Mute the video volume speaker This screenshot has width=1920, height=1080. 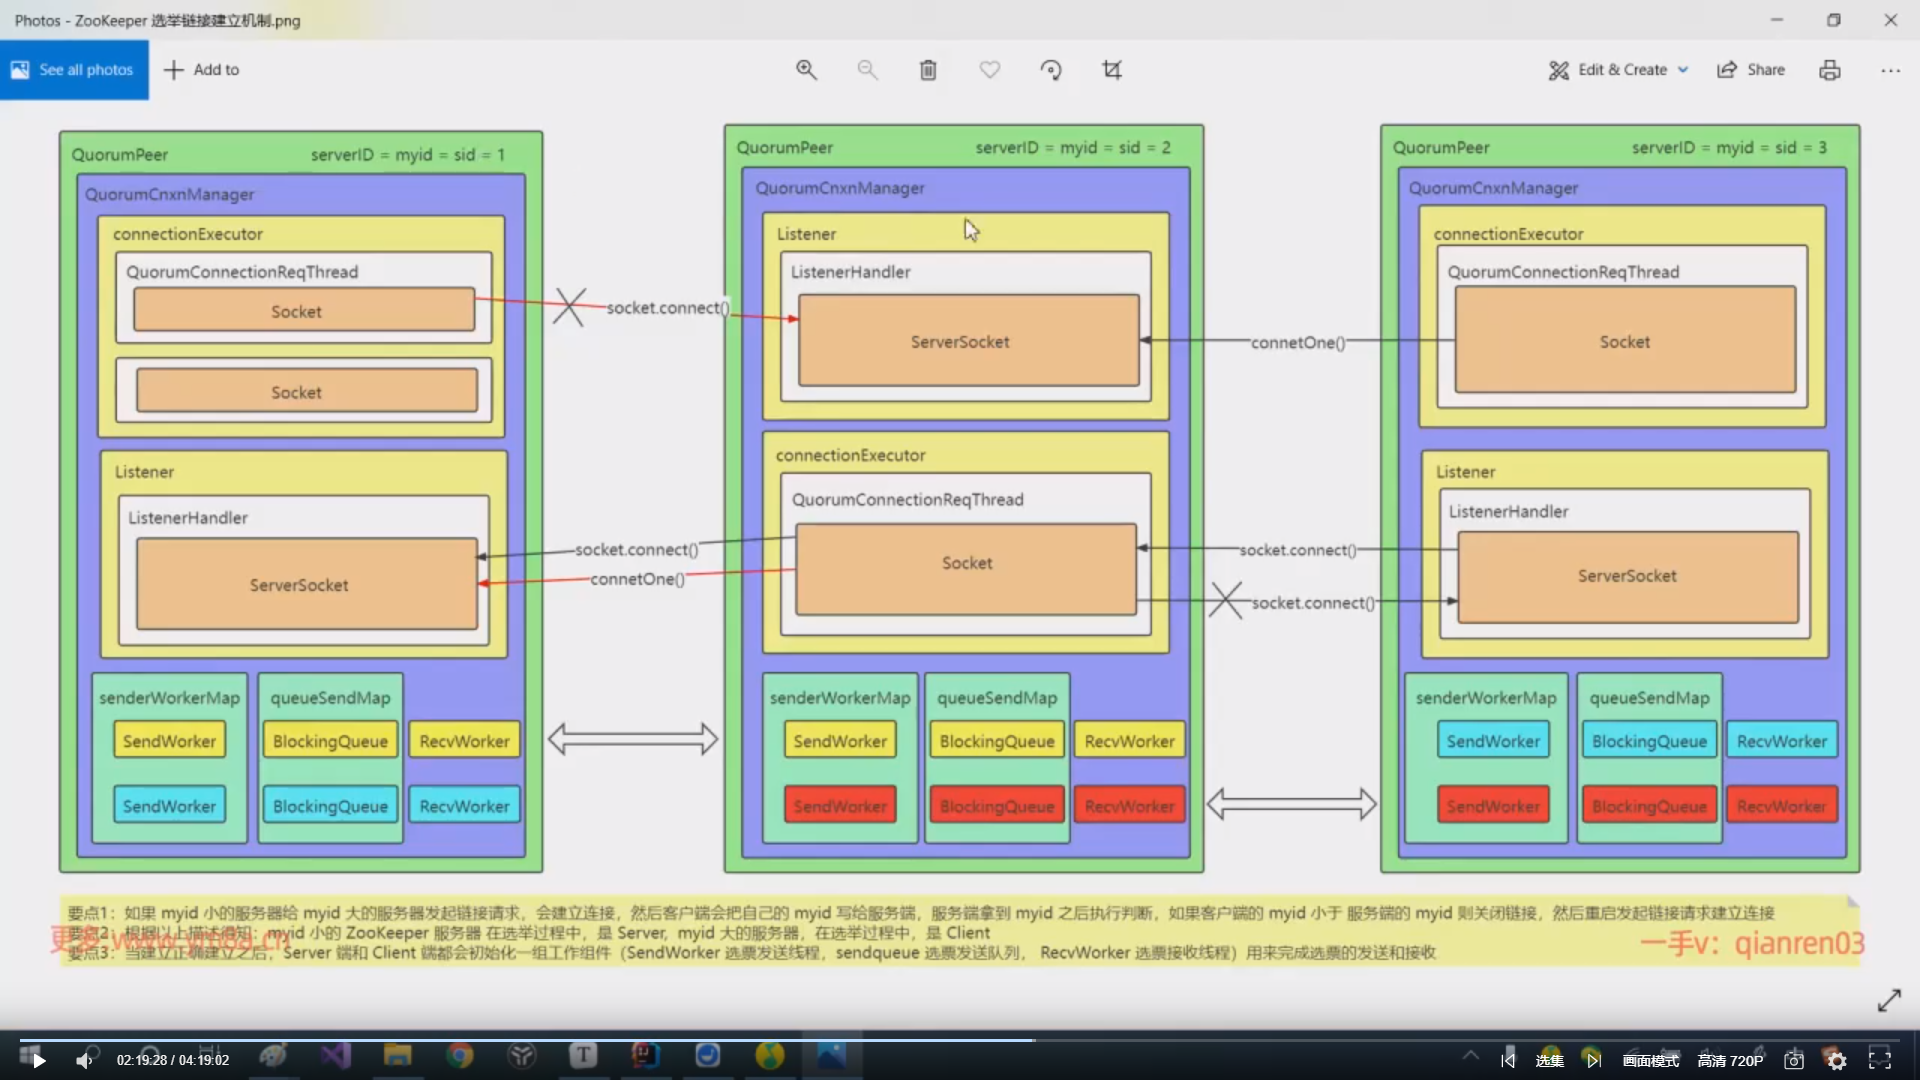point(85,1060)
